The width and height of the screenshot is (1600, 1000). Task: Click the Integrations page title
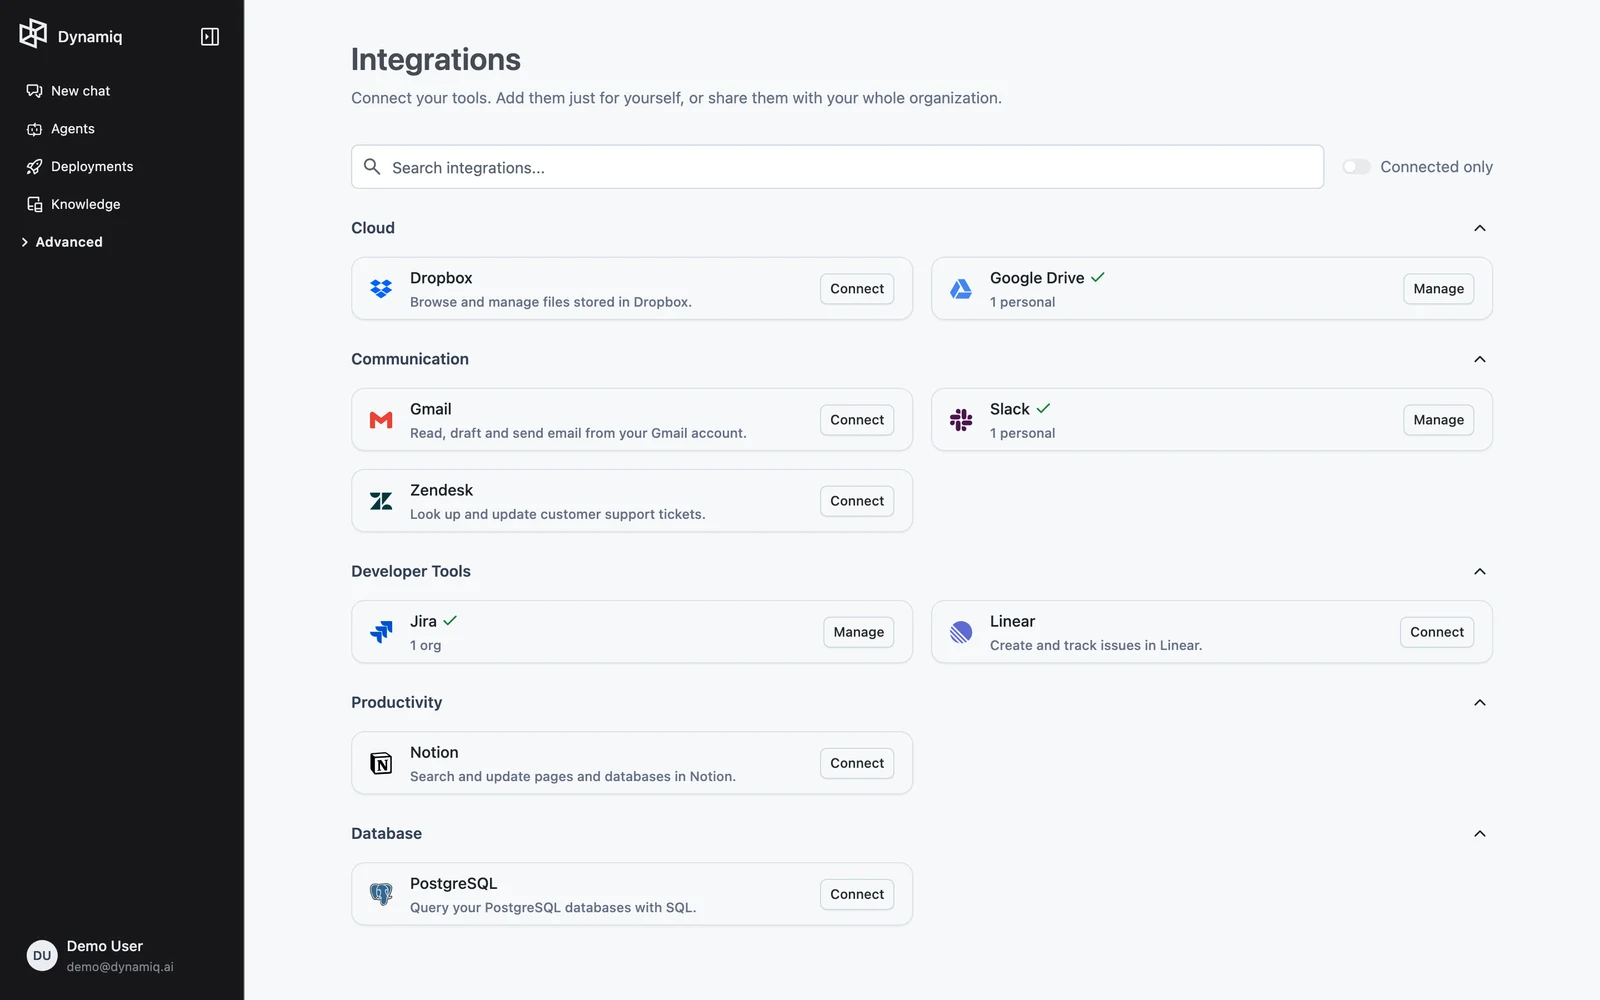point(436,60)
